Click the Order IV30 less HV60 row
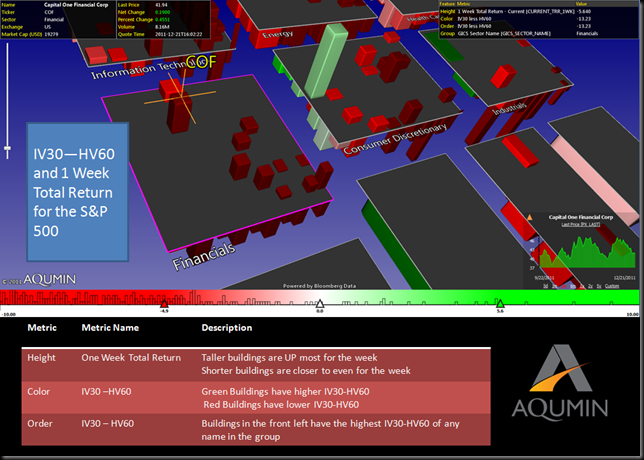Screen dimensions: 644x460 click(x=538, y=26)
